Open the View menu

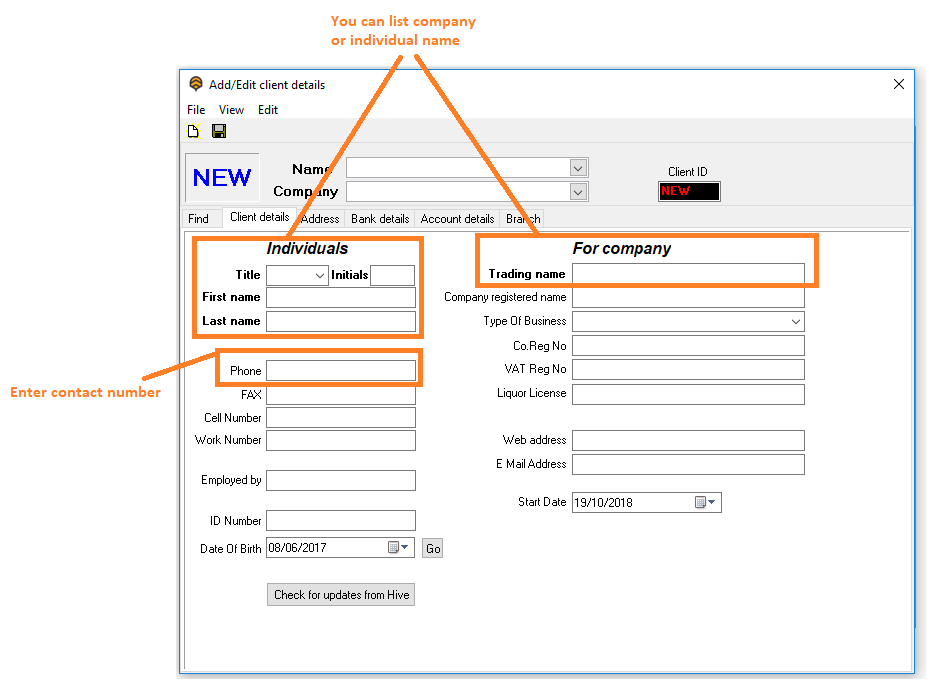(x=231, y=110)
